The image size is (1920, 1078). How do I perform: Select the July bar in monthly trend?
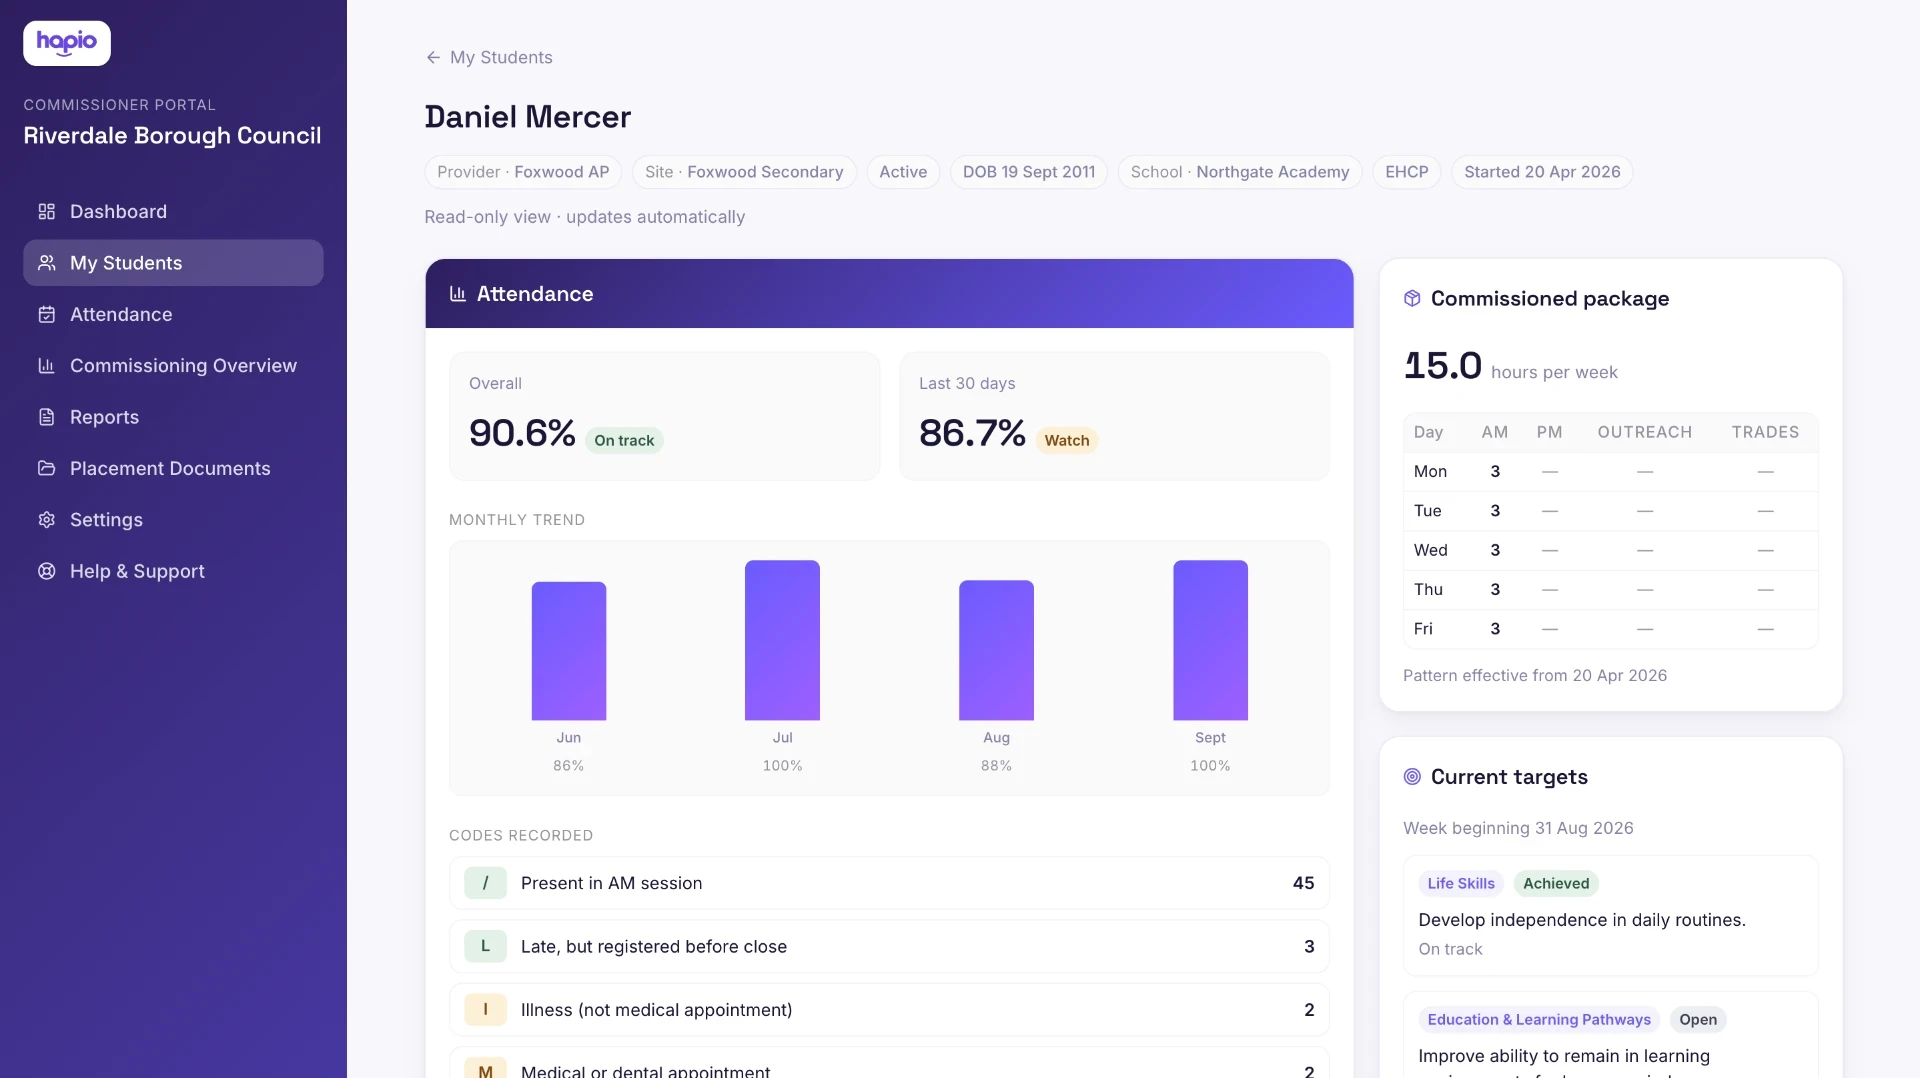[782, 640]
